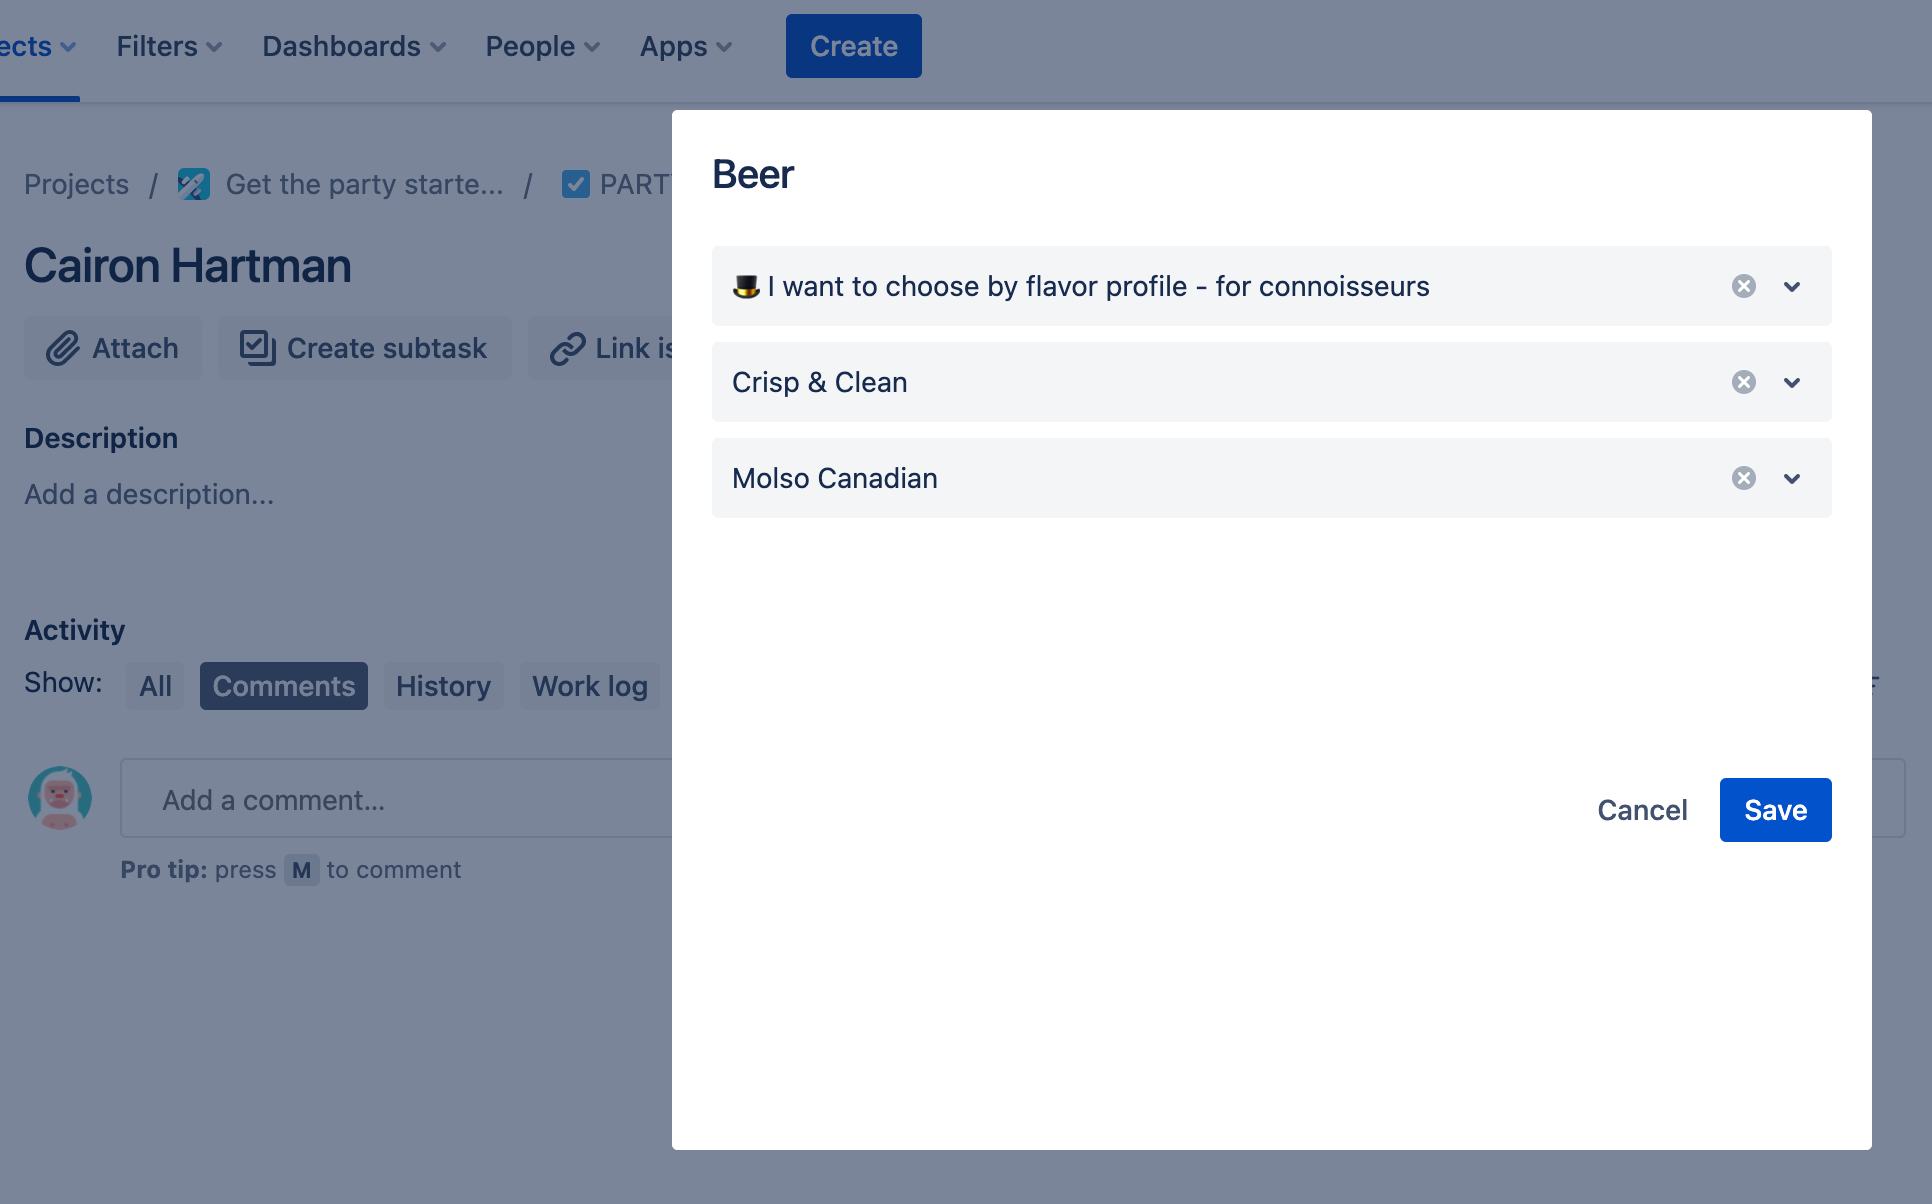This screenshot has width=1932, height=1204.
Task: Click the Cairon Hartman issue title
Action: (188, 266)
